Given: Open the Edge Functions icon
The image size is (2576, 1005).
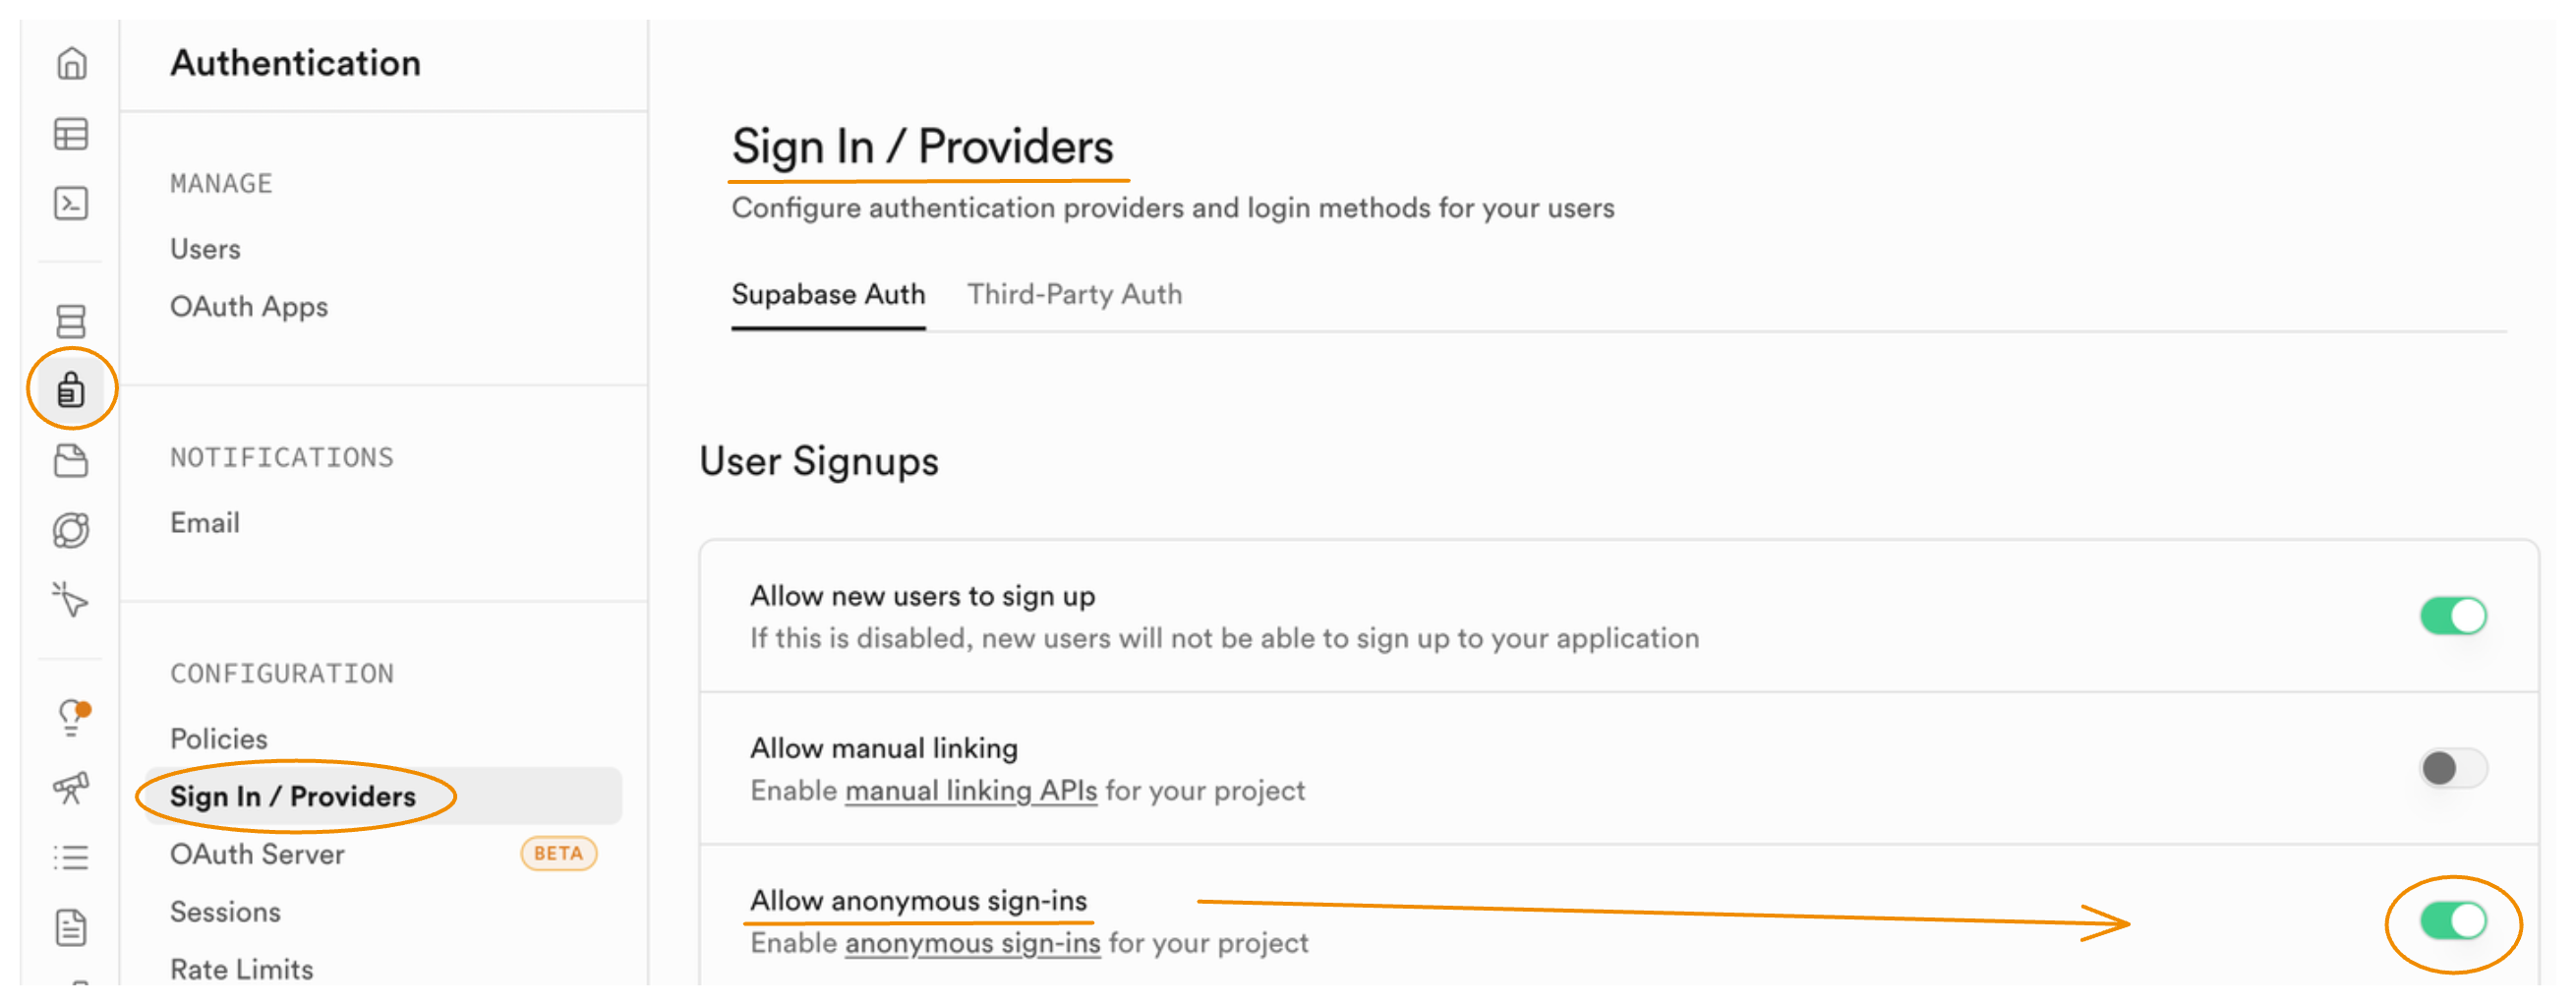Looking at the screenshot, I should [71, 530].
